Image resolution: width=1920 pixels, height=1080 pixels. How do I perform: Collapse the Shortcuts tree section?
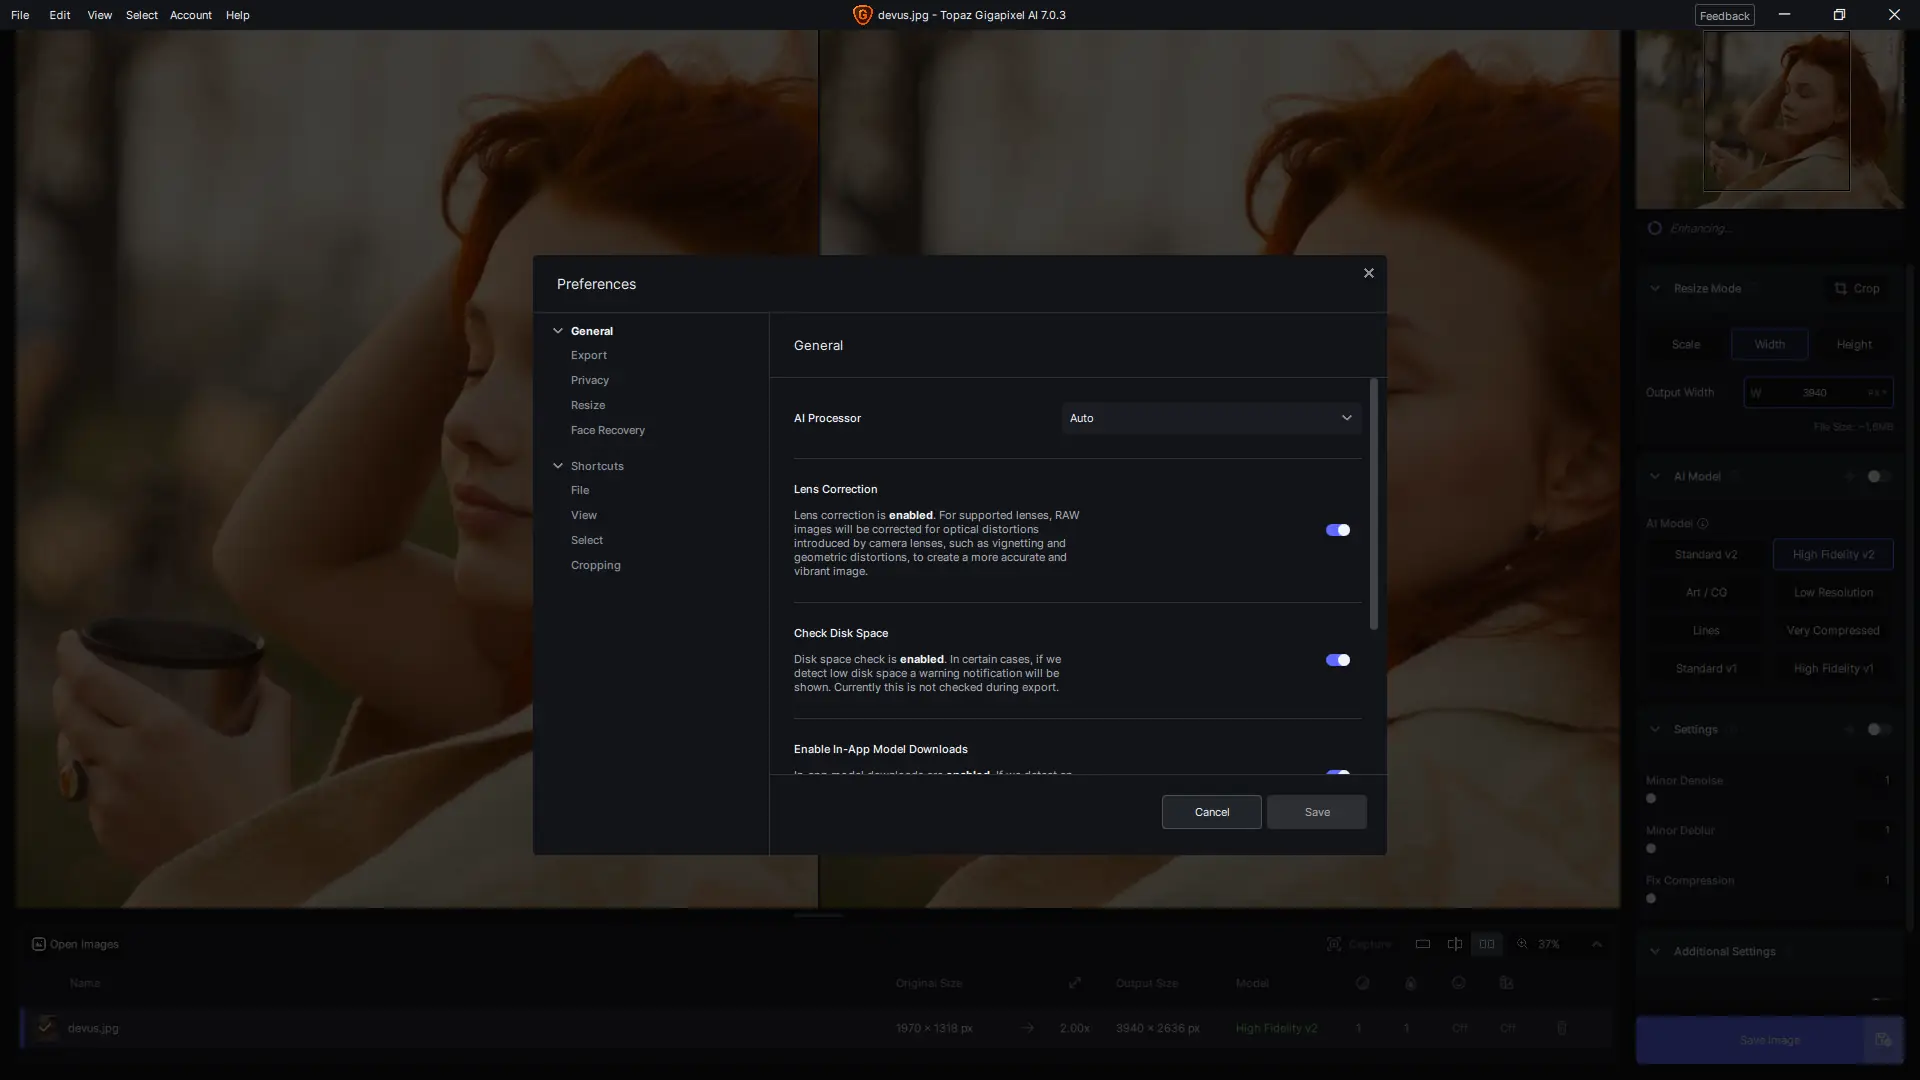click(558, 466)
